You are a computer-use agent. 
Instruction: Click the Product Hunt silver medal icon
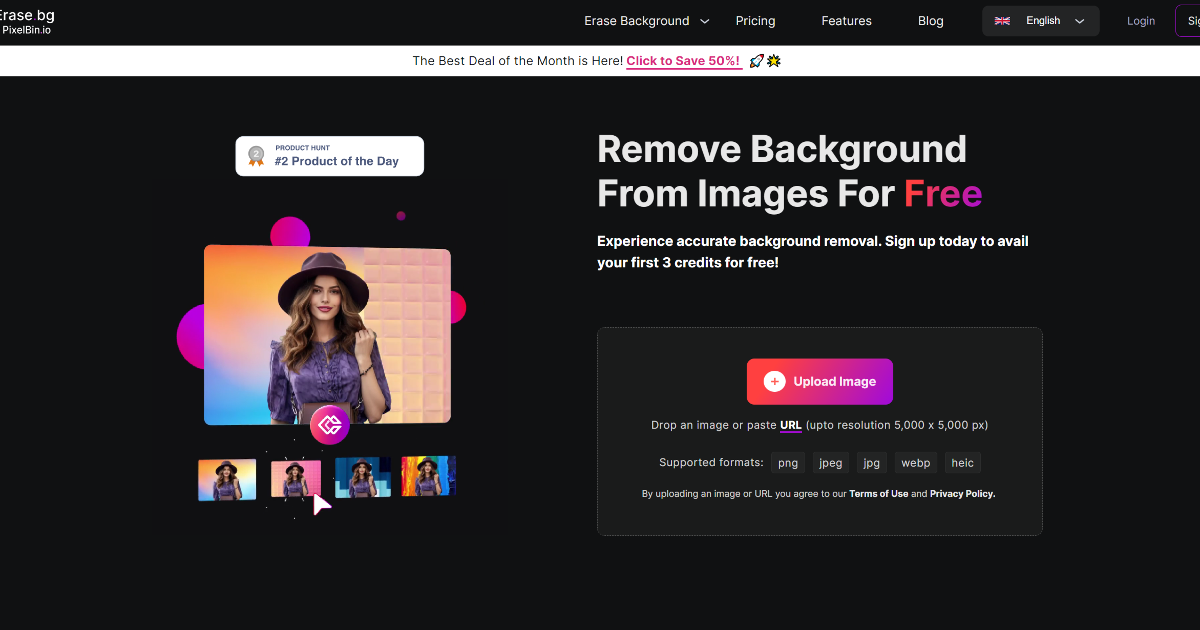click(x=256, y=156)
